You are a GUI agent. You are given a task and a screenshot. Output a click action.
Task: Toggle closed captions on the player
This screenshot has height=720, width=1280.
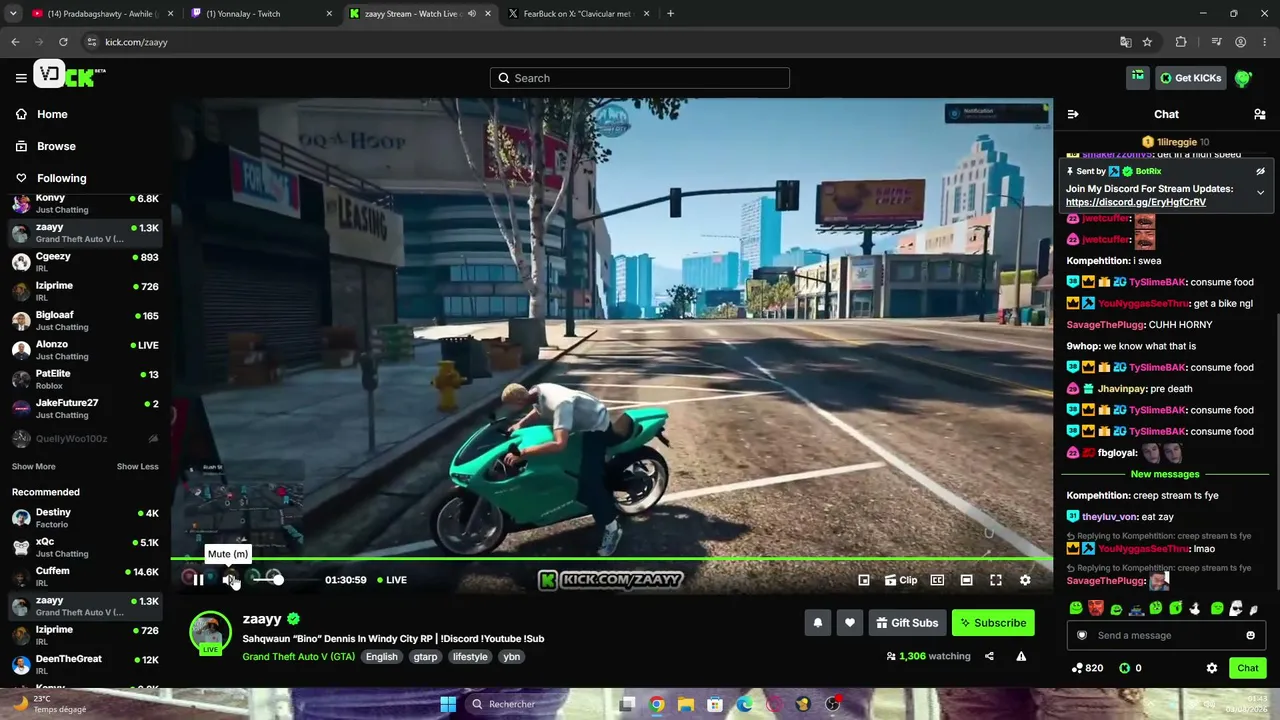[x=937, y=580]
